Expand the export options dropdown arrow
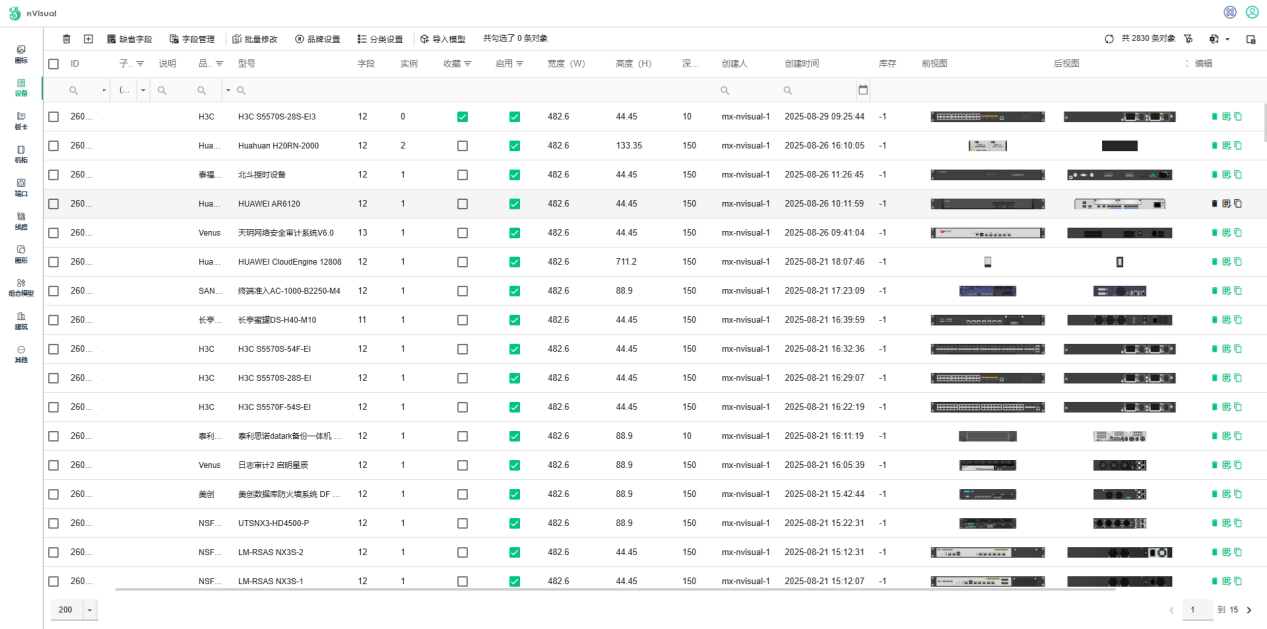Image resolution: width=1267 pixels, height=629 pixels. 1227,39
